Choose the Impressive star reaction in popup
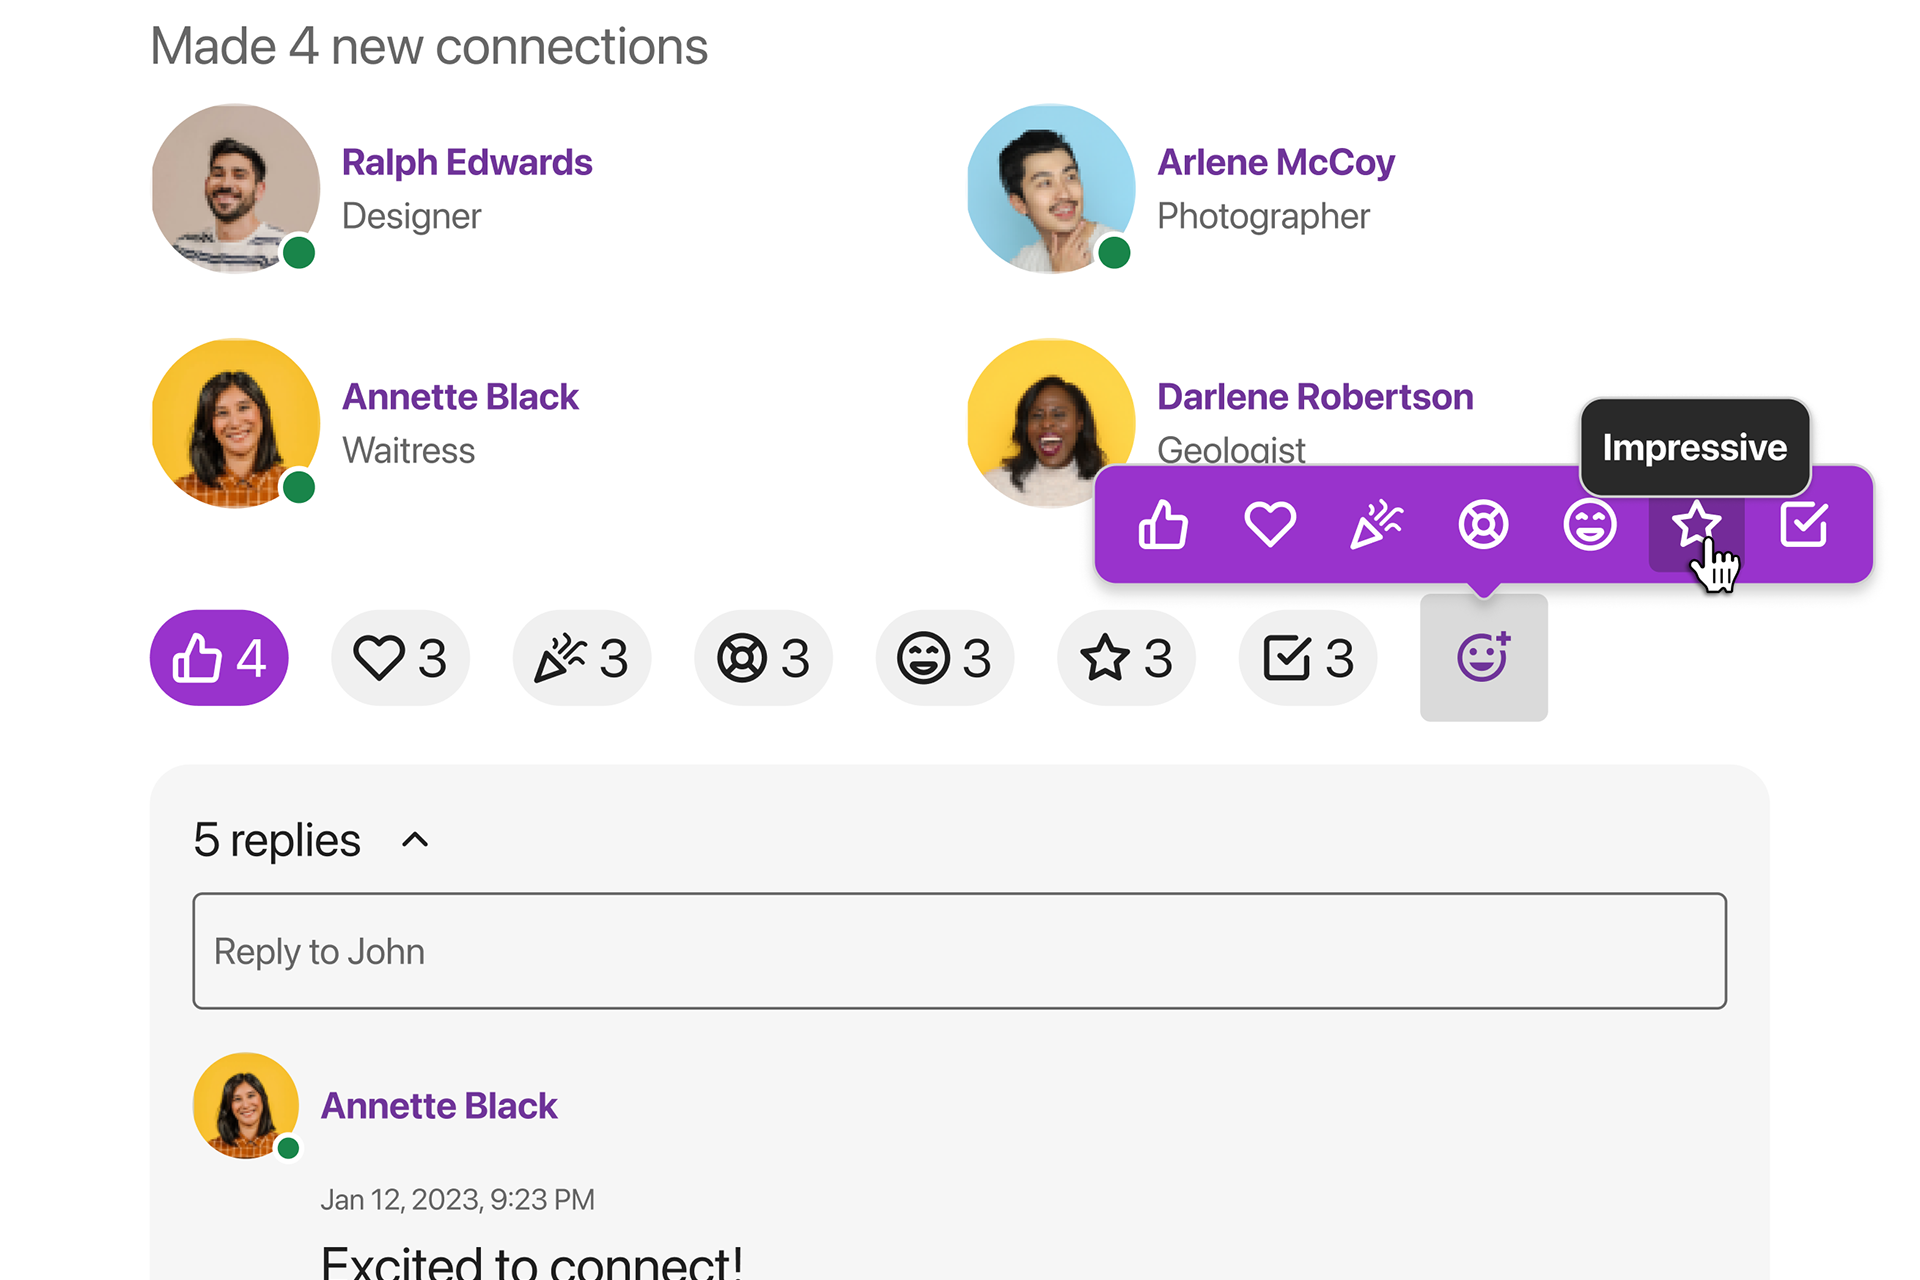The image size is (1920, 1280). coord(1697,524)
